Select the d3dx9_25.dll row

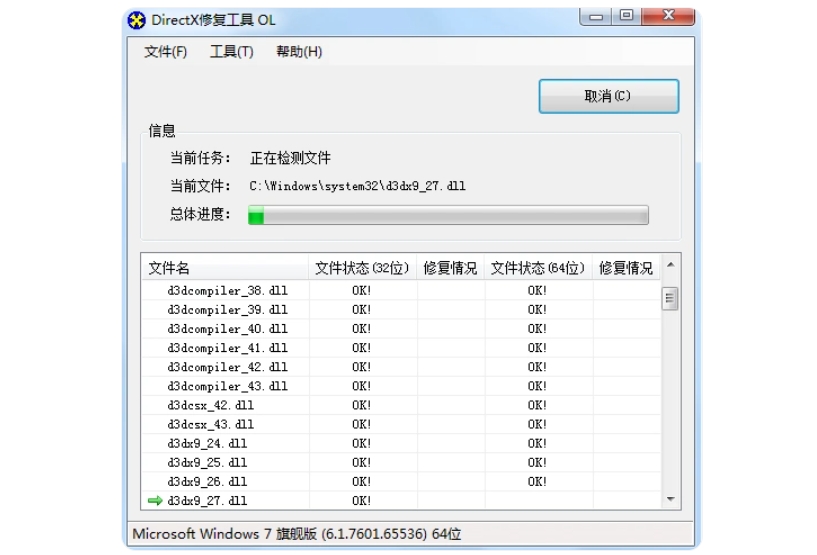(x=401, y=462)
